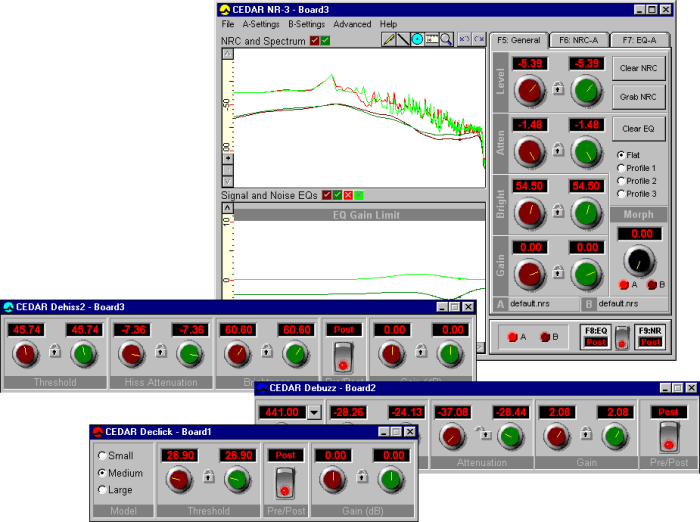Toggle red X box in Signal and Noise EQs

348,195
